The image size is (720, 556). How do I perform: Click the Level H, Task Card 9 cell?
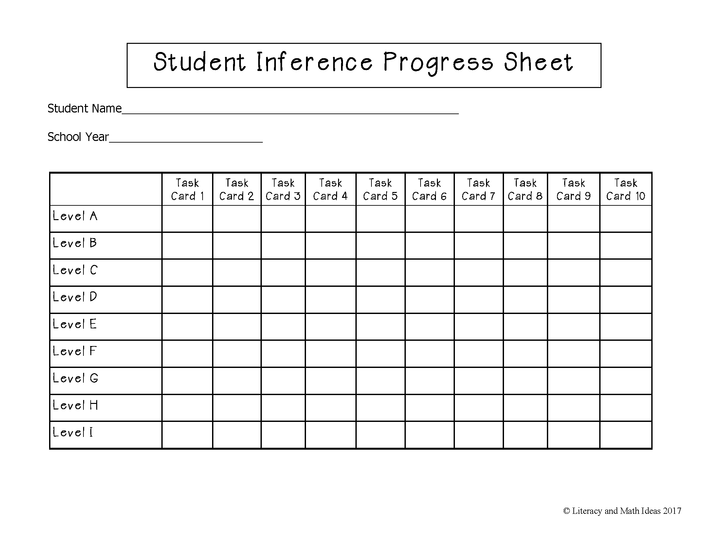(x=573, y=407)
